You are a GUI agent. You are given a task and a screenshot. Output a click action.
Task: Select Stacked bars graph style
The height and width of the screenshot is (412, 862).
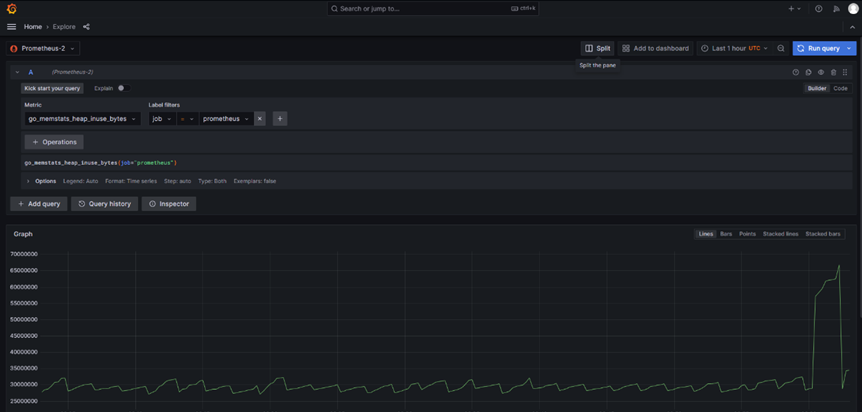point(822,234)
